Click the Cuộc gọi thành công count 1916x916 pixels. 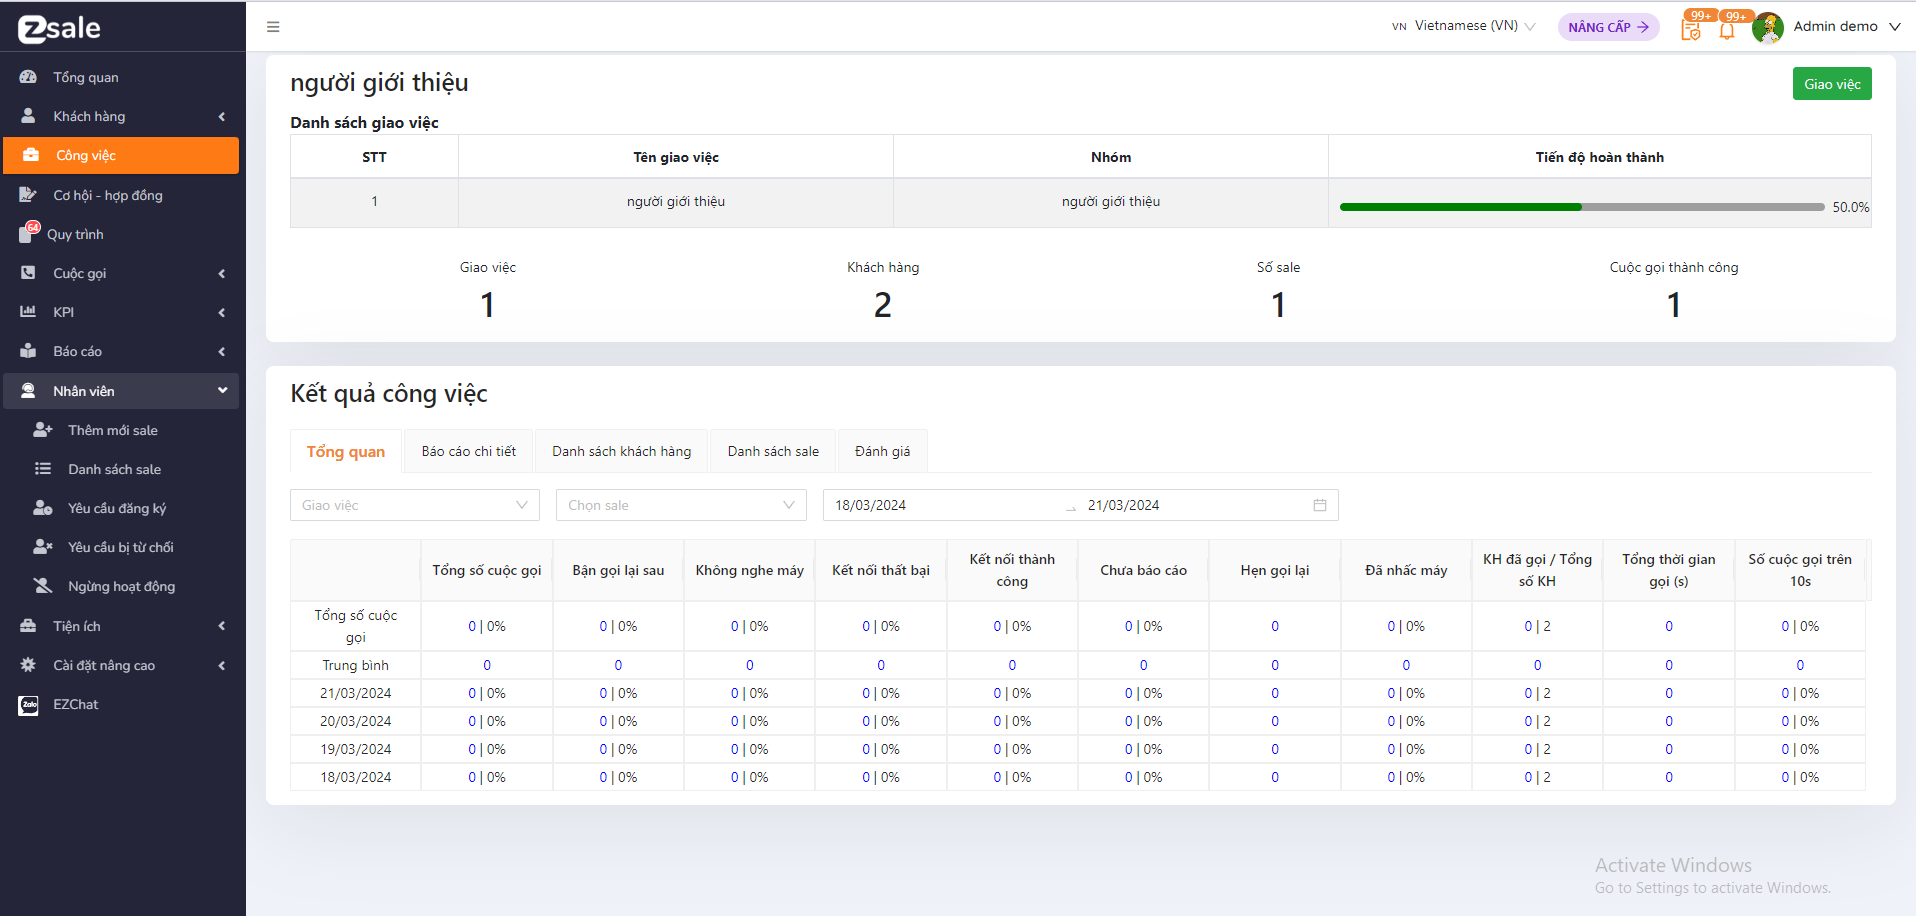(x=1674, y=304)
